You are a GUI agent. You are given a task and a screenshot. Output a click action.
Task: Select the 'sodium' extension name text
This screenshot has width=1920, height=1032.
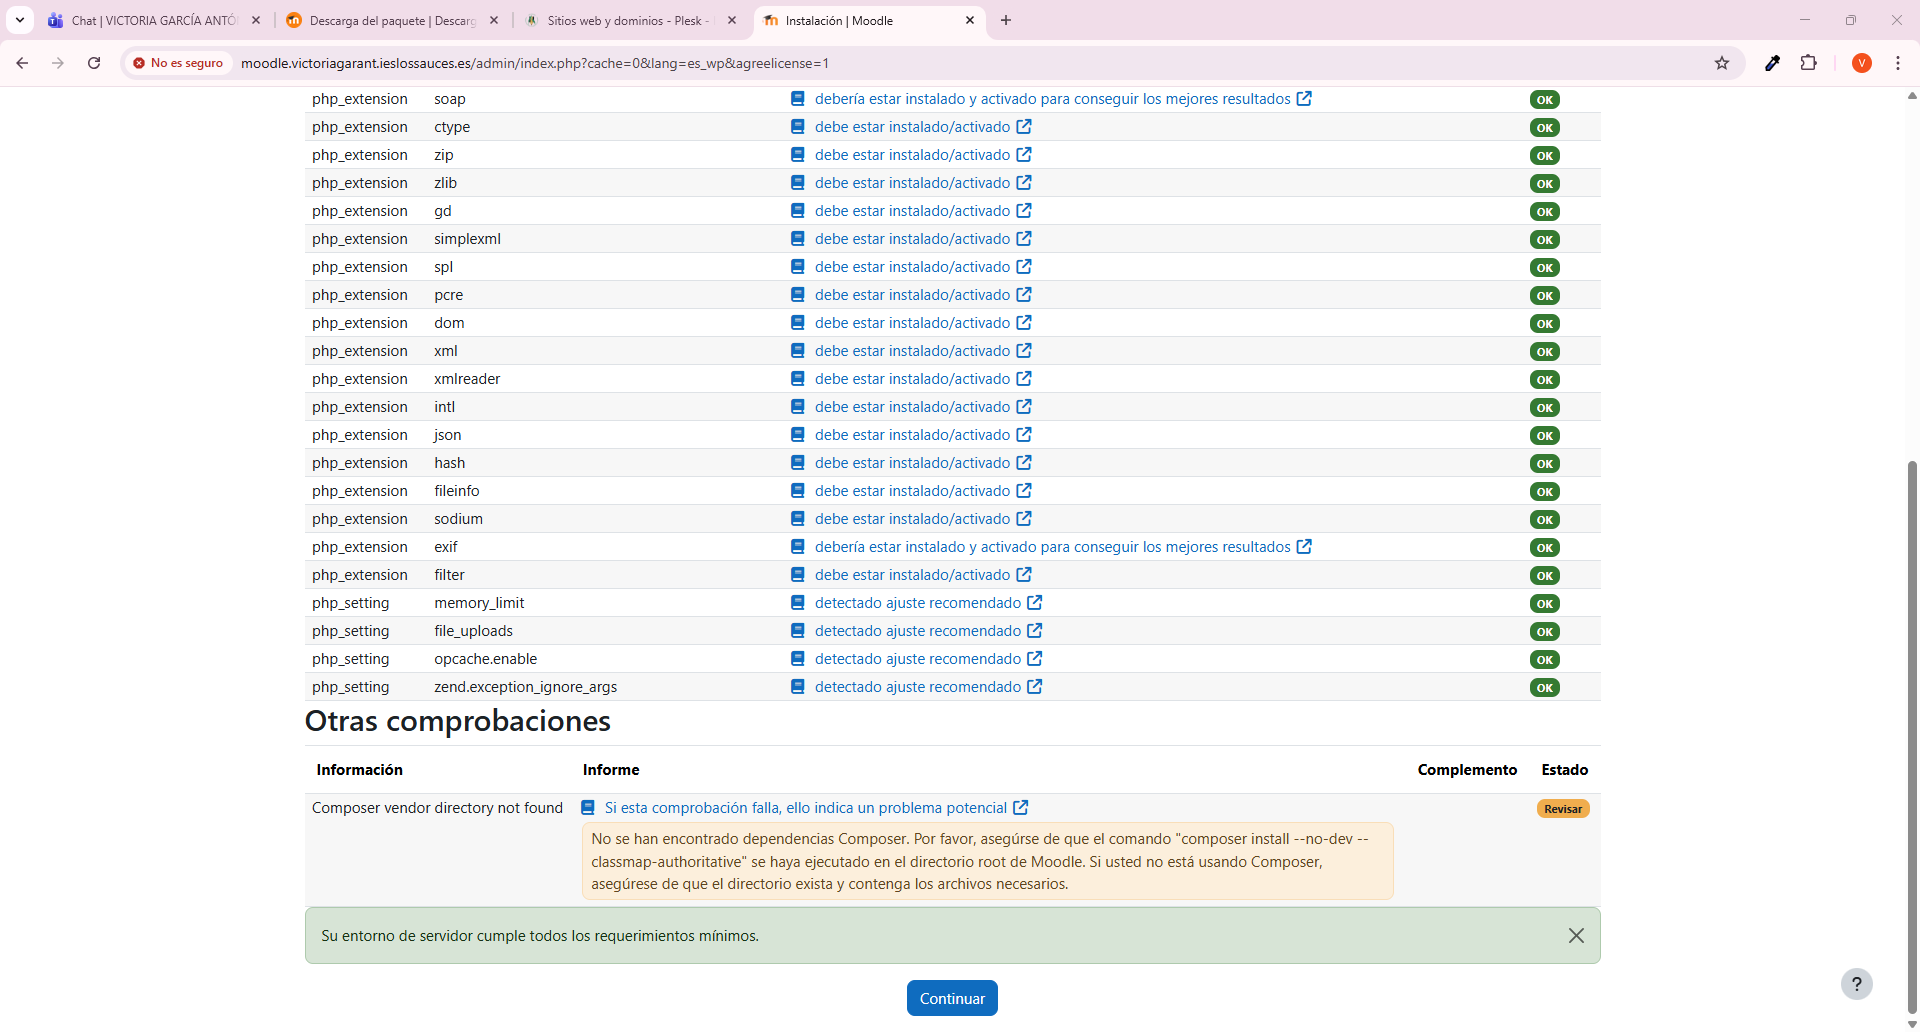coord(458,519)
